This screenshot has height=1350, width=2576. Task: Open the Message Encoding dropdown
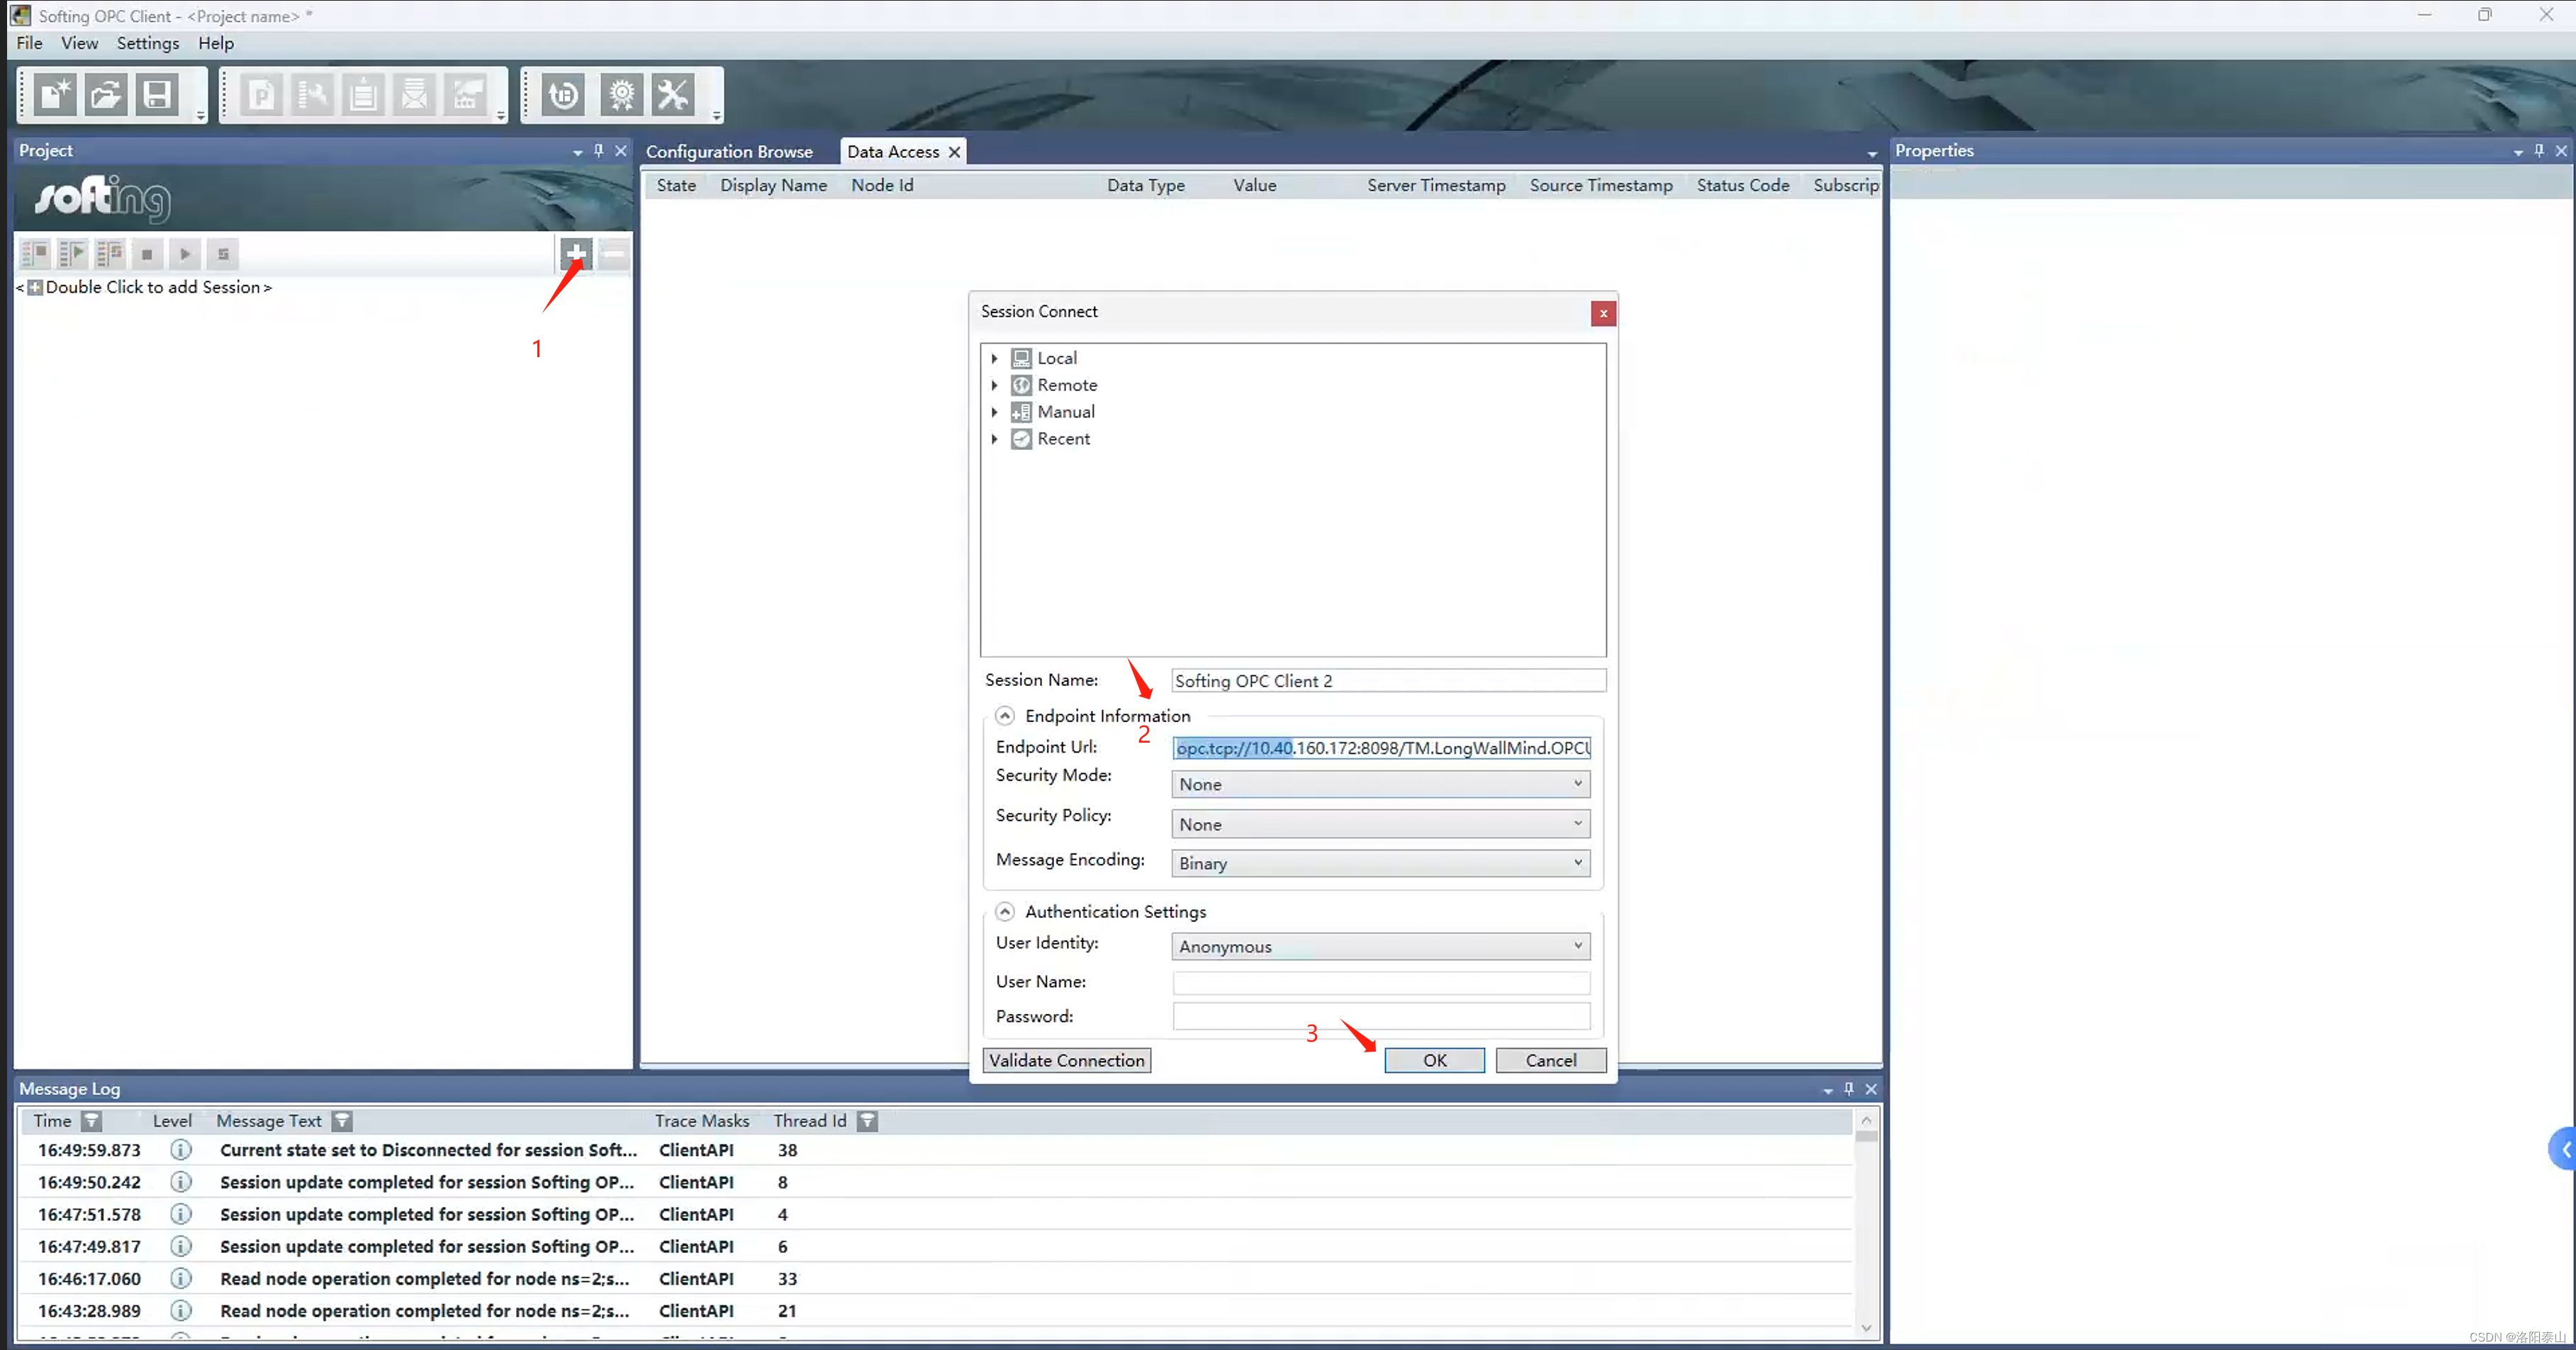pyautogui.click(x=1380, y=863)
